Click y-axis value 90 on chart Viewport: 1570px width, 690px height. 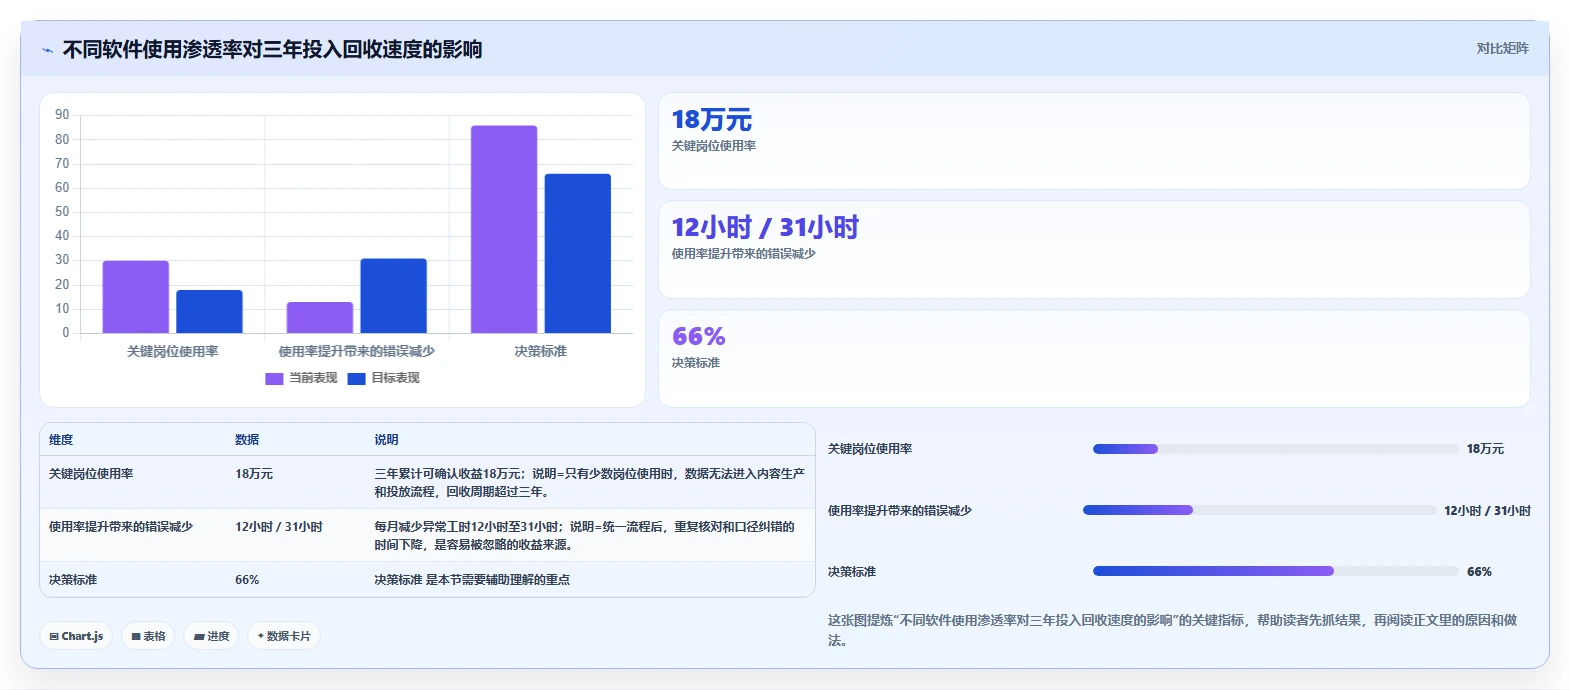click(62, 115)
